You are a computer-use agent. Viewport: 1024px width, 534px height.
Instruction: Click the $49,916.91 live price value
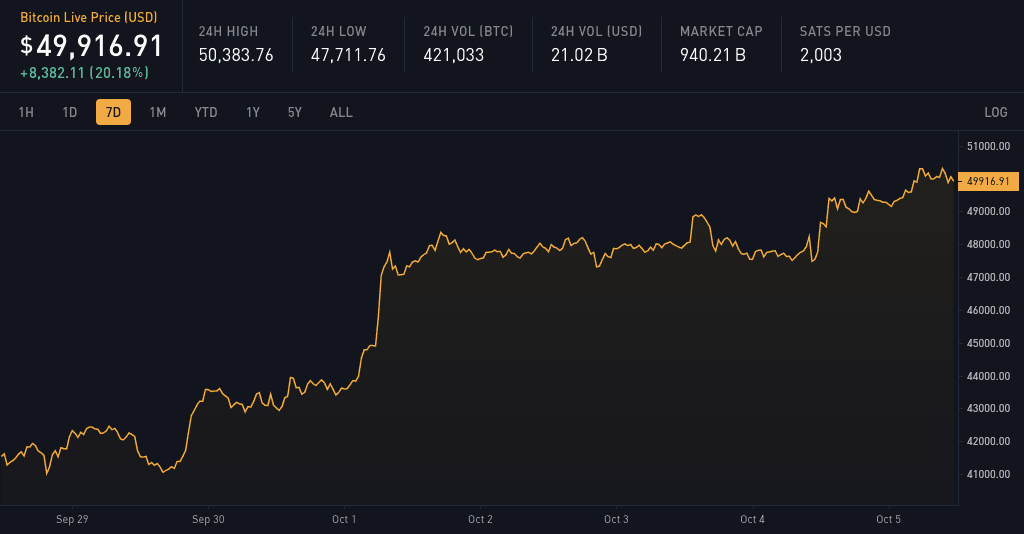(92, 46)
